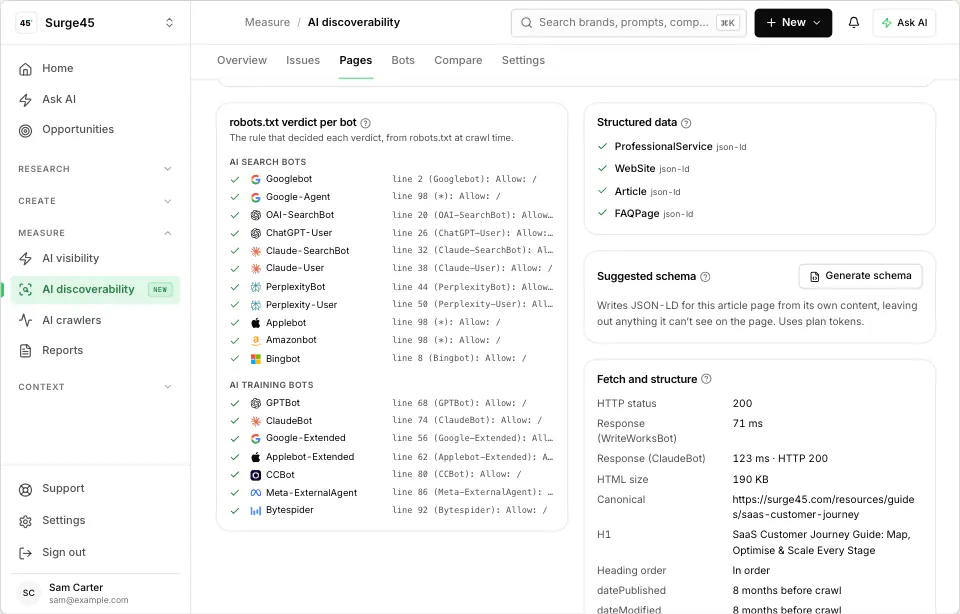Screen dimensions: 960x614
Task: Click the Measure breadcrumb link
Action: click(267, 22)
